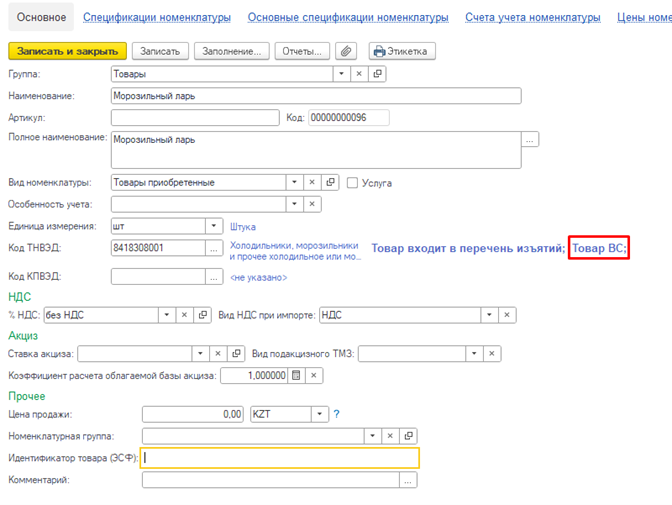Expand the Вид НДС при импорте dropdown
Image resolution: width=672 pixels, height=505 pixels.
click(x=489, y=315)
